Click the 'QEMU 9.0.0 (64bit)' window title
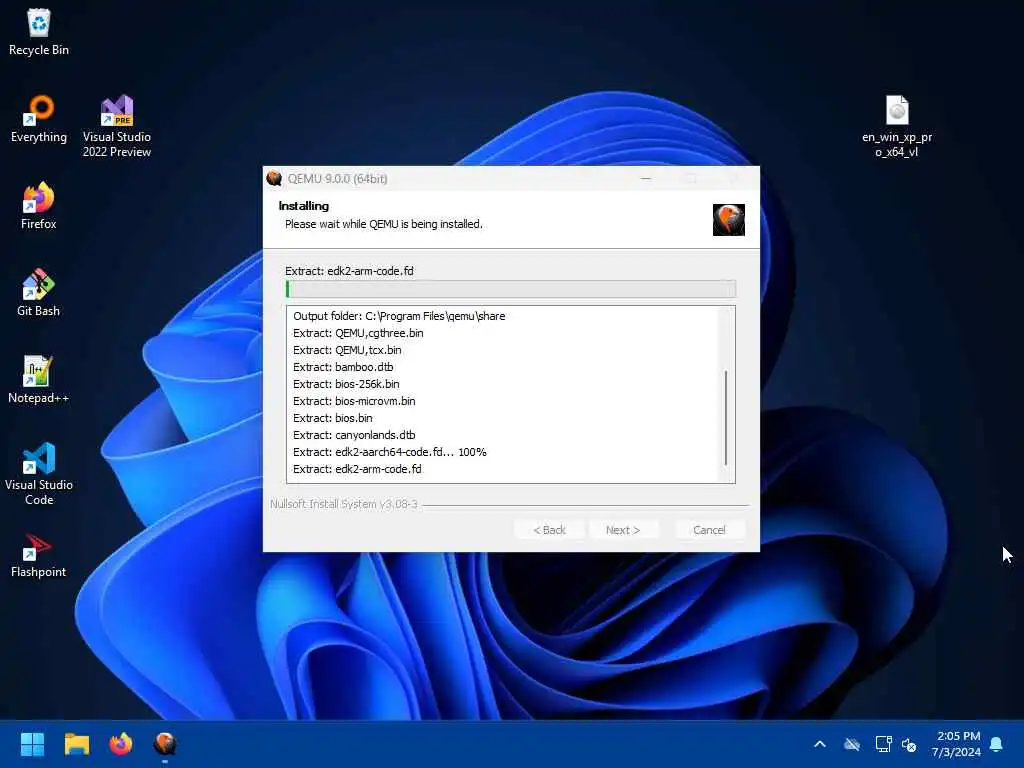The image size is (1024, 768). [x=338, y=178]
